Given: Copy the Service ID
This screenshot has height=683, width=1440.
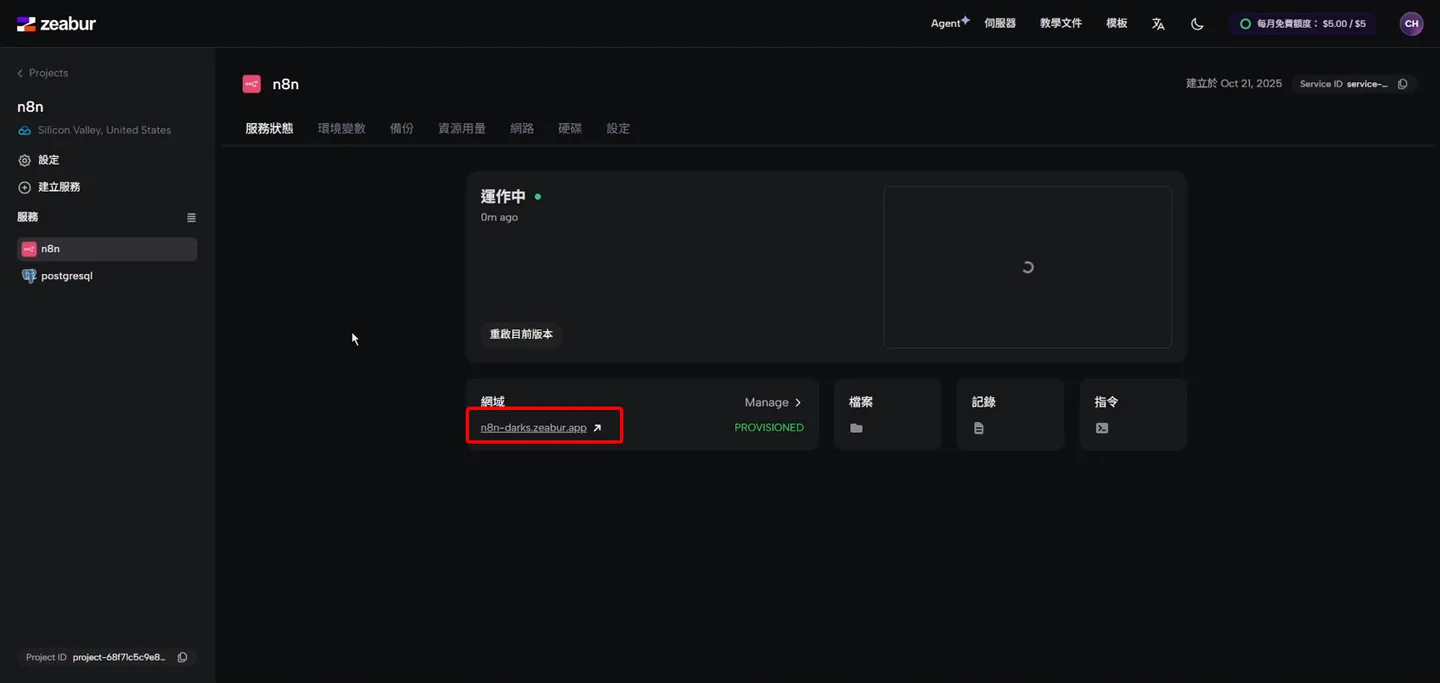Looking at the screenshot, I should 1402,84.
